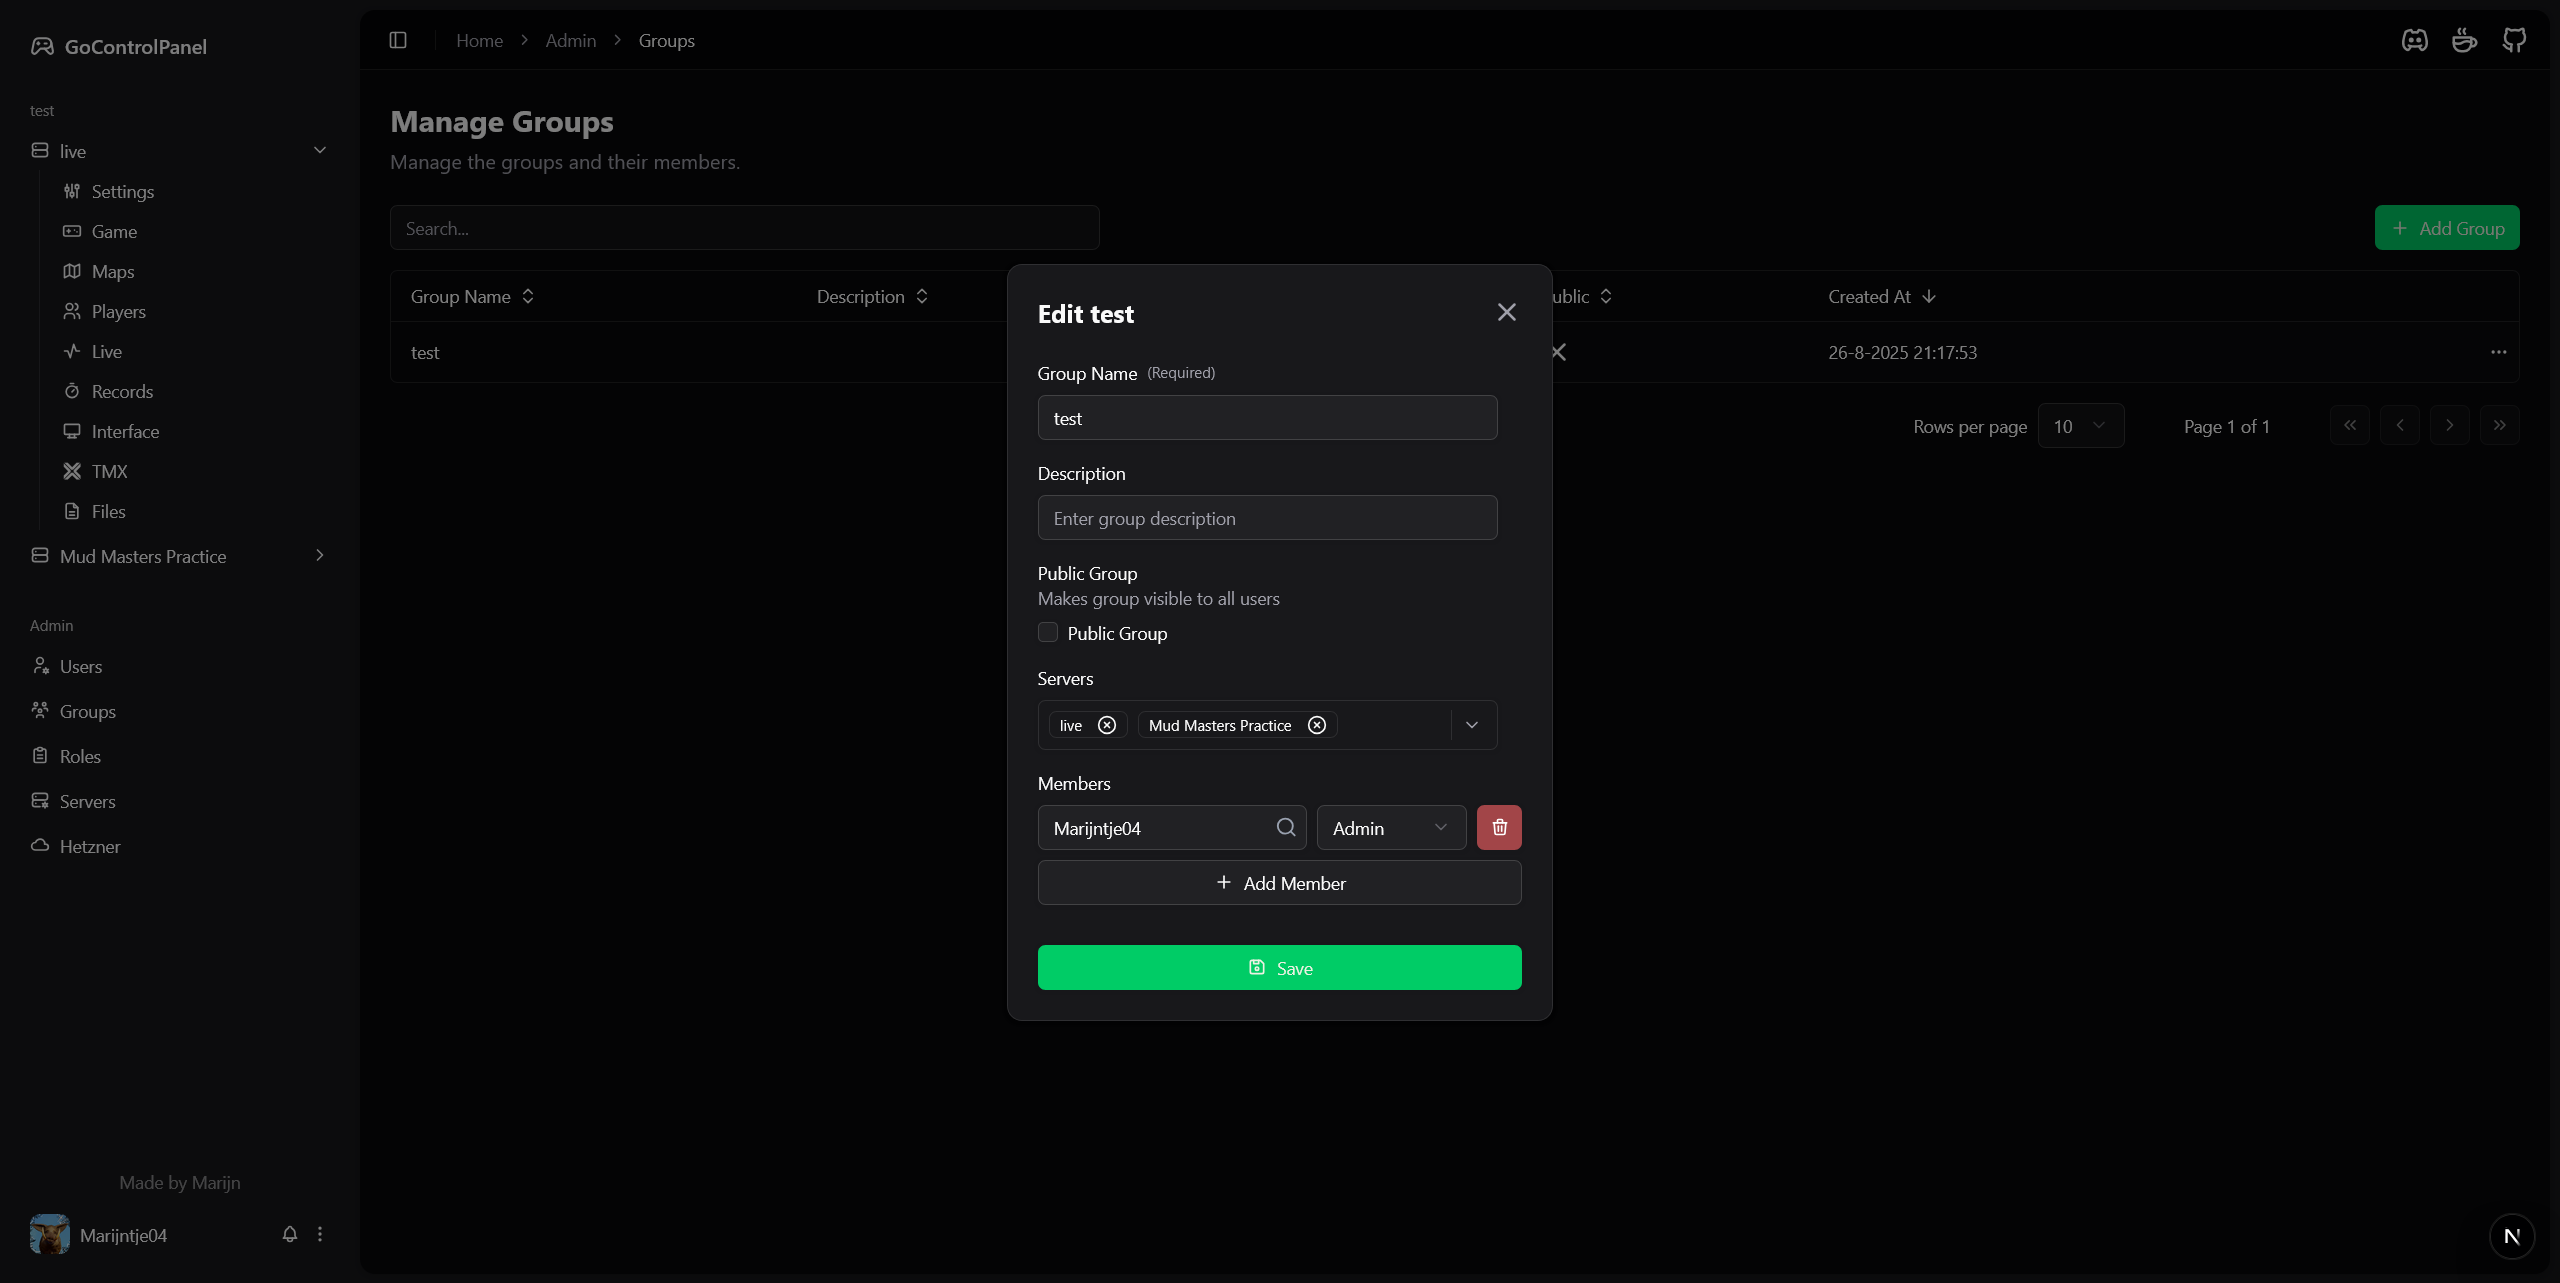Remove the live server tag
Viewport: 2560px width, 1283px height.
coord(1106,725)
